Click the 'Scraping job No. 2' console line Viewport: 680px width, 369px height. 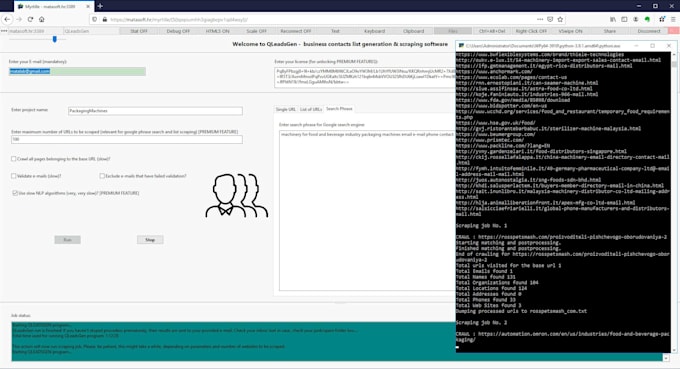481,323
